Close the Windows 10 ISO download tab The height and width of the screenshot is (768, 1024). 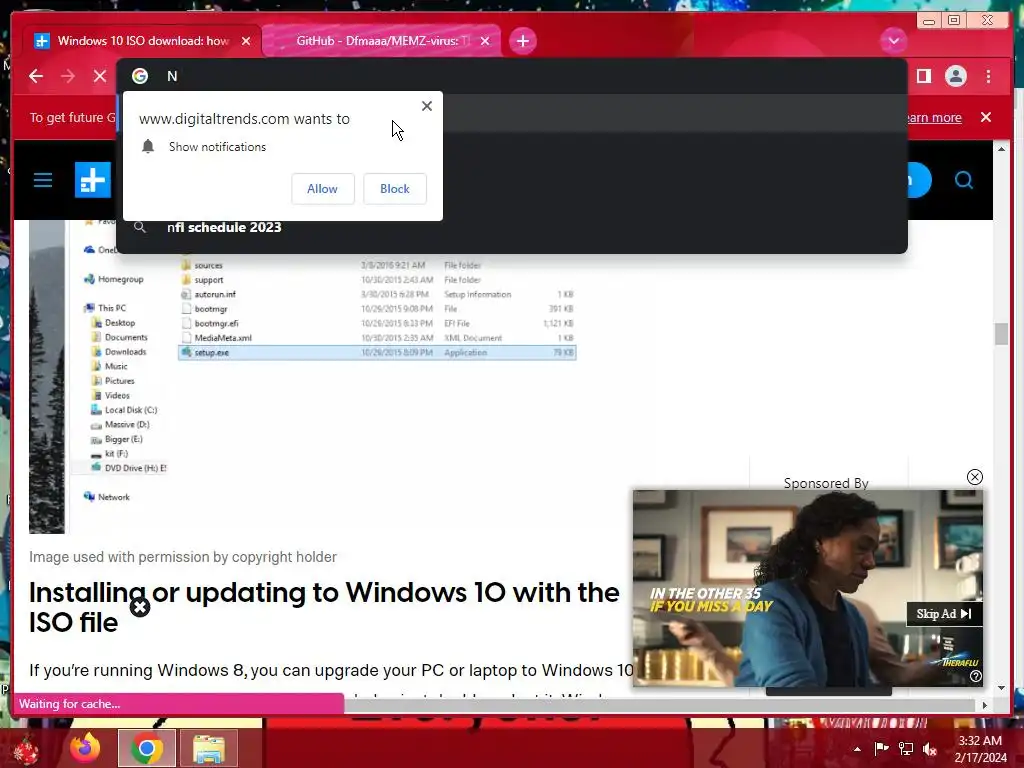(x=246, y=40)
